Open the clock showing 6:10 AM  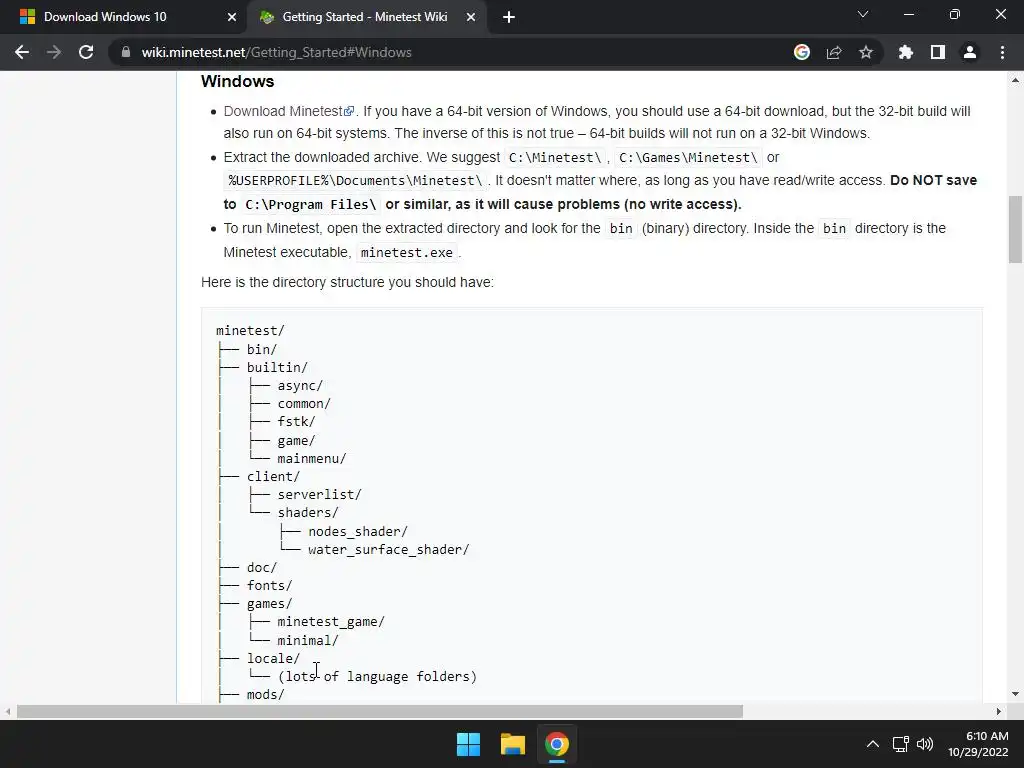click(978, 744)
